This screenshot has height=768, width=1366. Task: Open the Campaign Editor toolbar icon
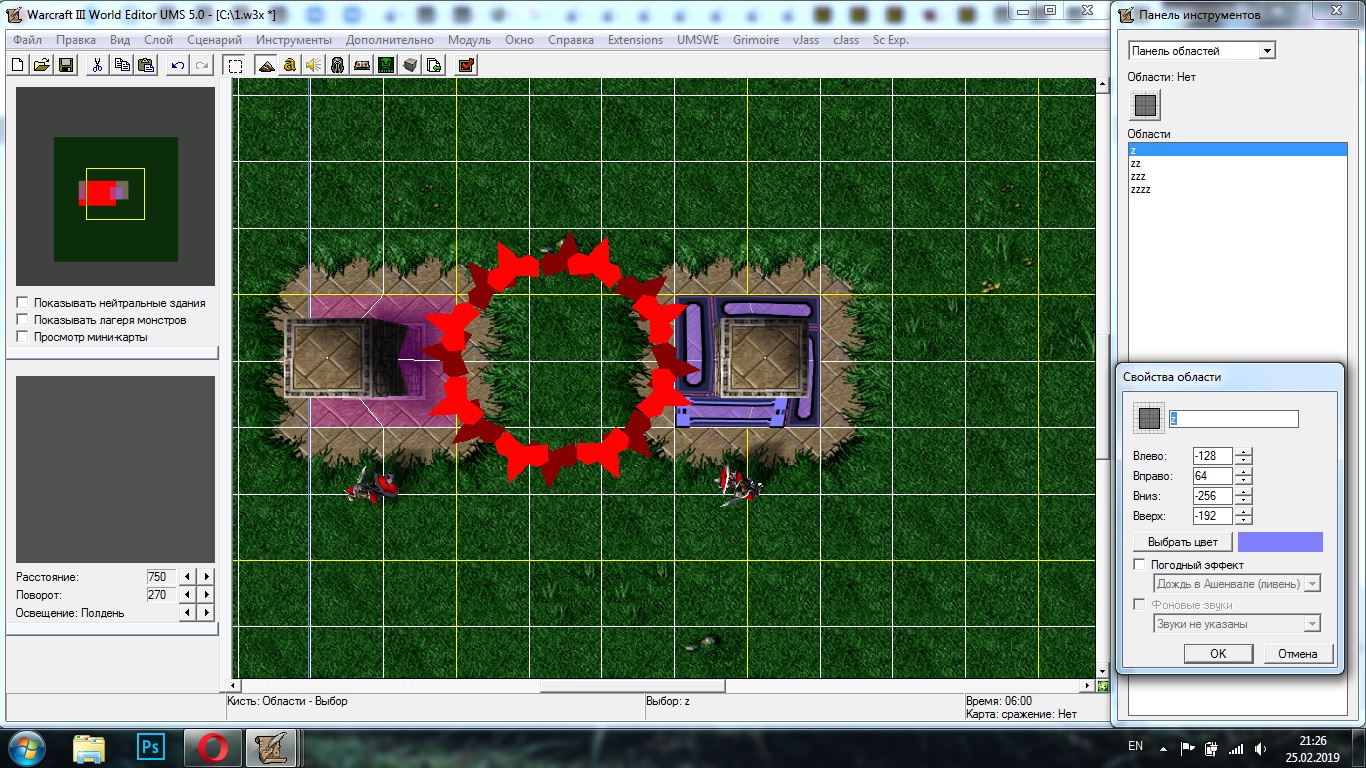coord(362,65)
